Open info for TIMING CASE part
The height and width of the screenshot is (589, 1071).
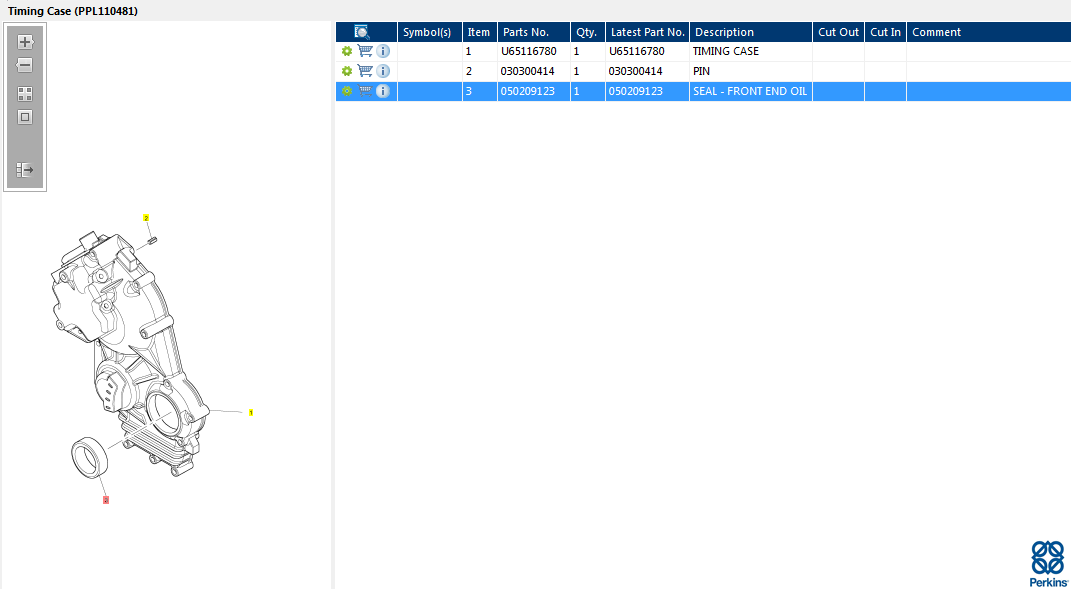point(383,51)
